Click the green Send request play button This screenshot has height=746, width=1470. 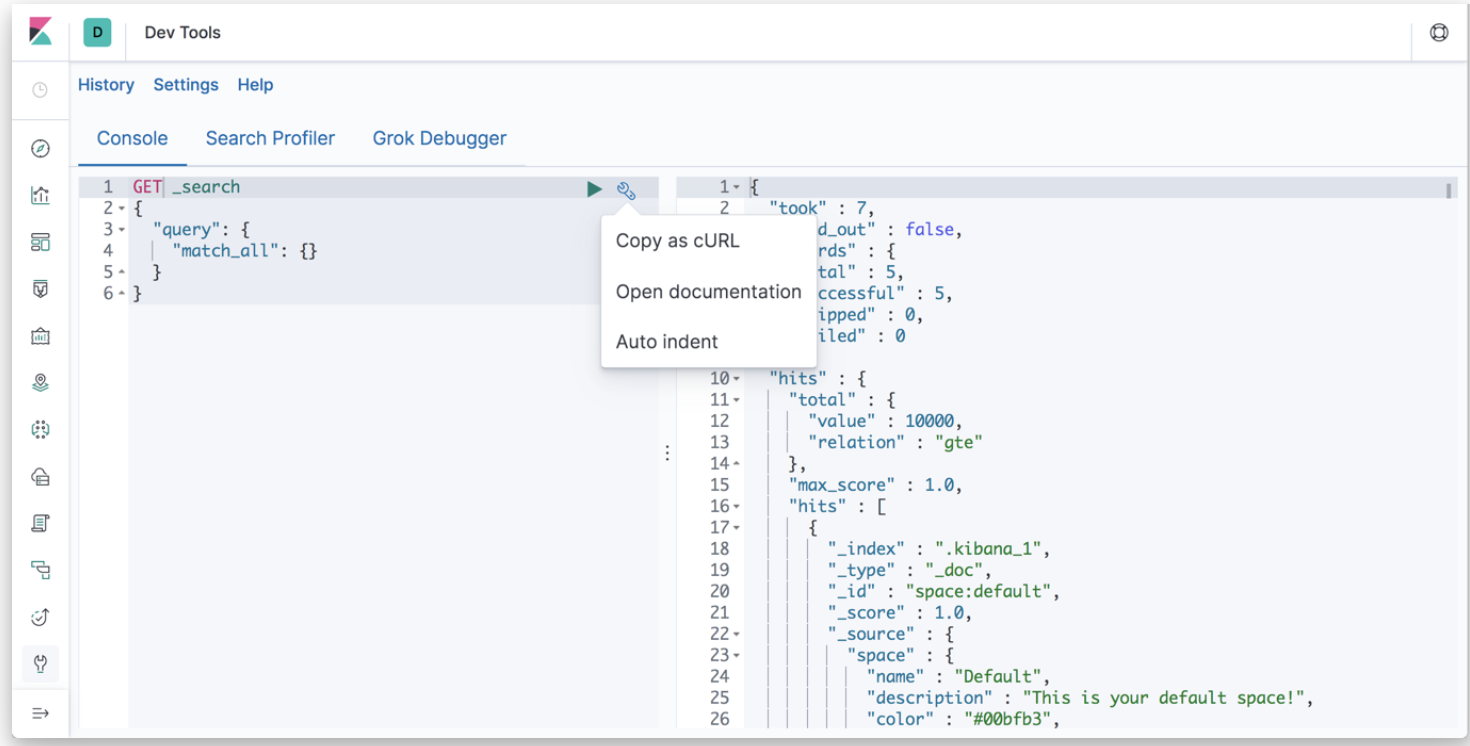pos(594,188)
